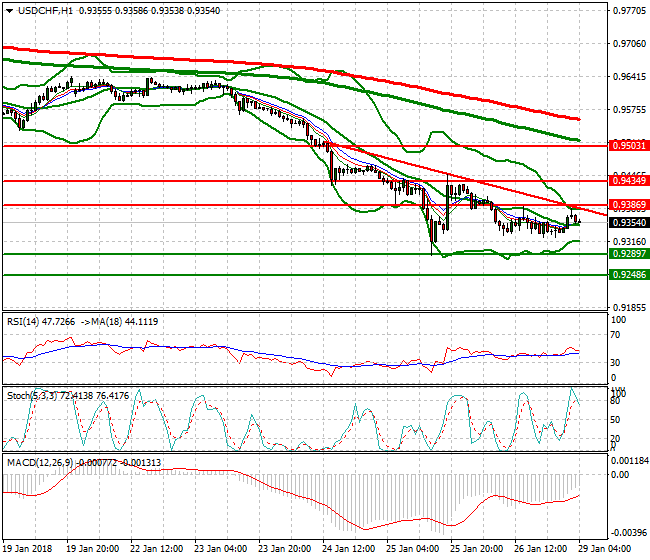Click the 0.93160 price scale value
This screenshot has height=560, width=650.
point(629,242)
